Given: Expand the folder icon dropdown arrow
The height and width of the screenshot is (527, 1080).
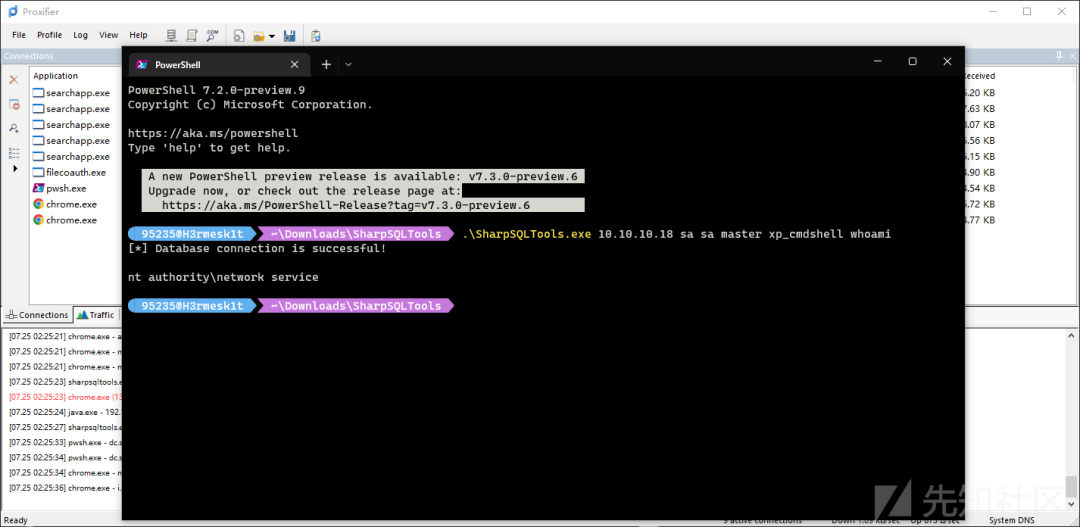Looking at the screenshot, I should point(272,36).
